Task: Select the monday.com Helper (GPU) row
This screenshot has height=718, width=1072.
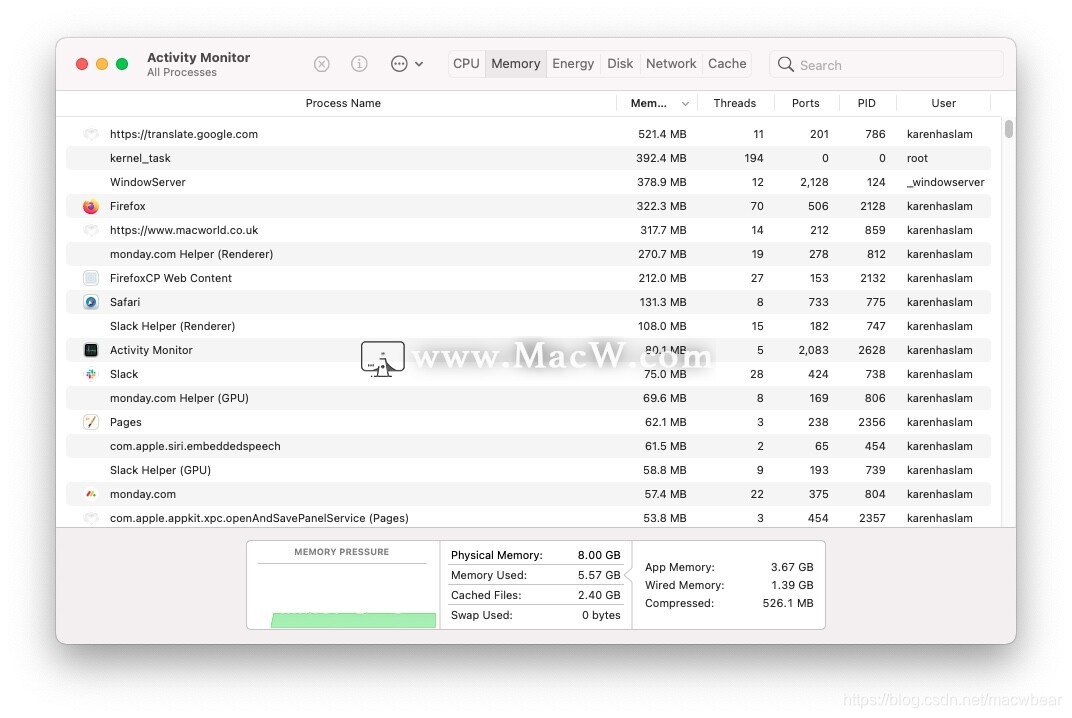Action: click(528, 398)
